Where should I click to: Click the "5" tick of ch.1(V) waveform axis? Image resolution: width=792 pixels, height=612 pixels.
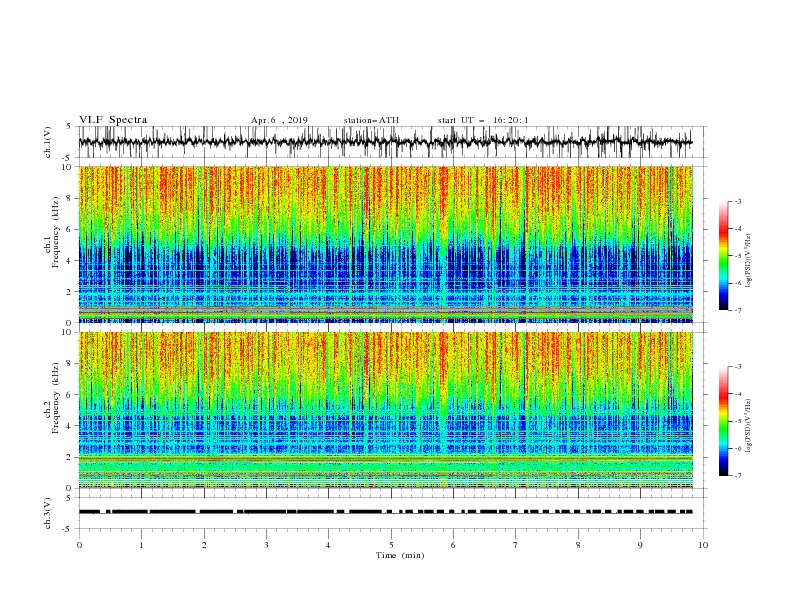(69, 126)
